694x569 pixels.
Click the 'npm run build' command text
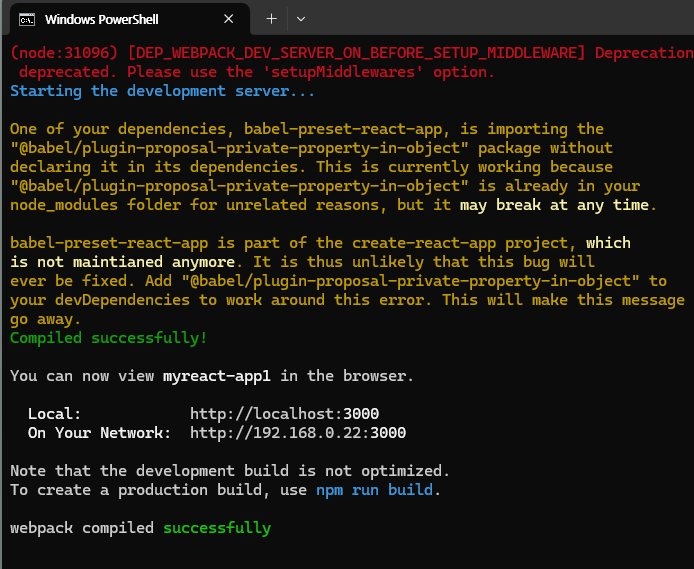374,490
